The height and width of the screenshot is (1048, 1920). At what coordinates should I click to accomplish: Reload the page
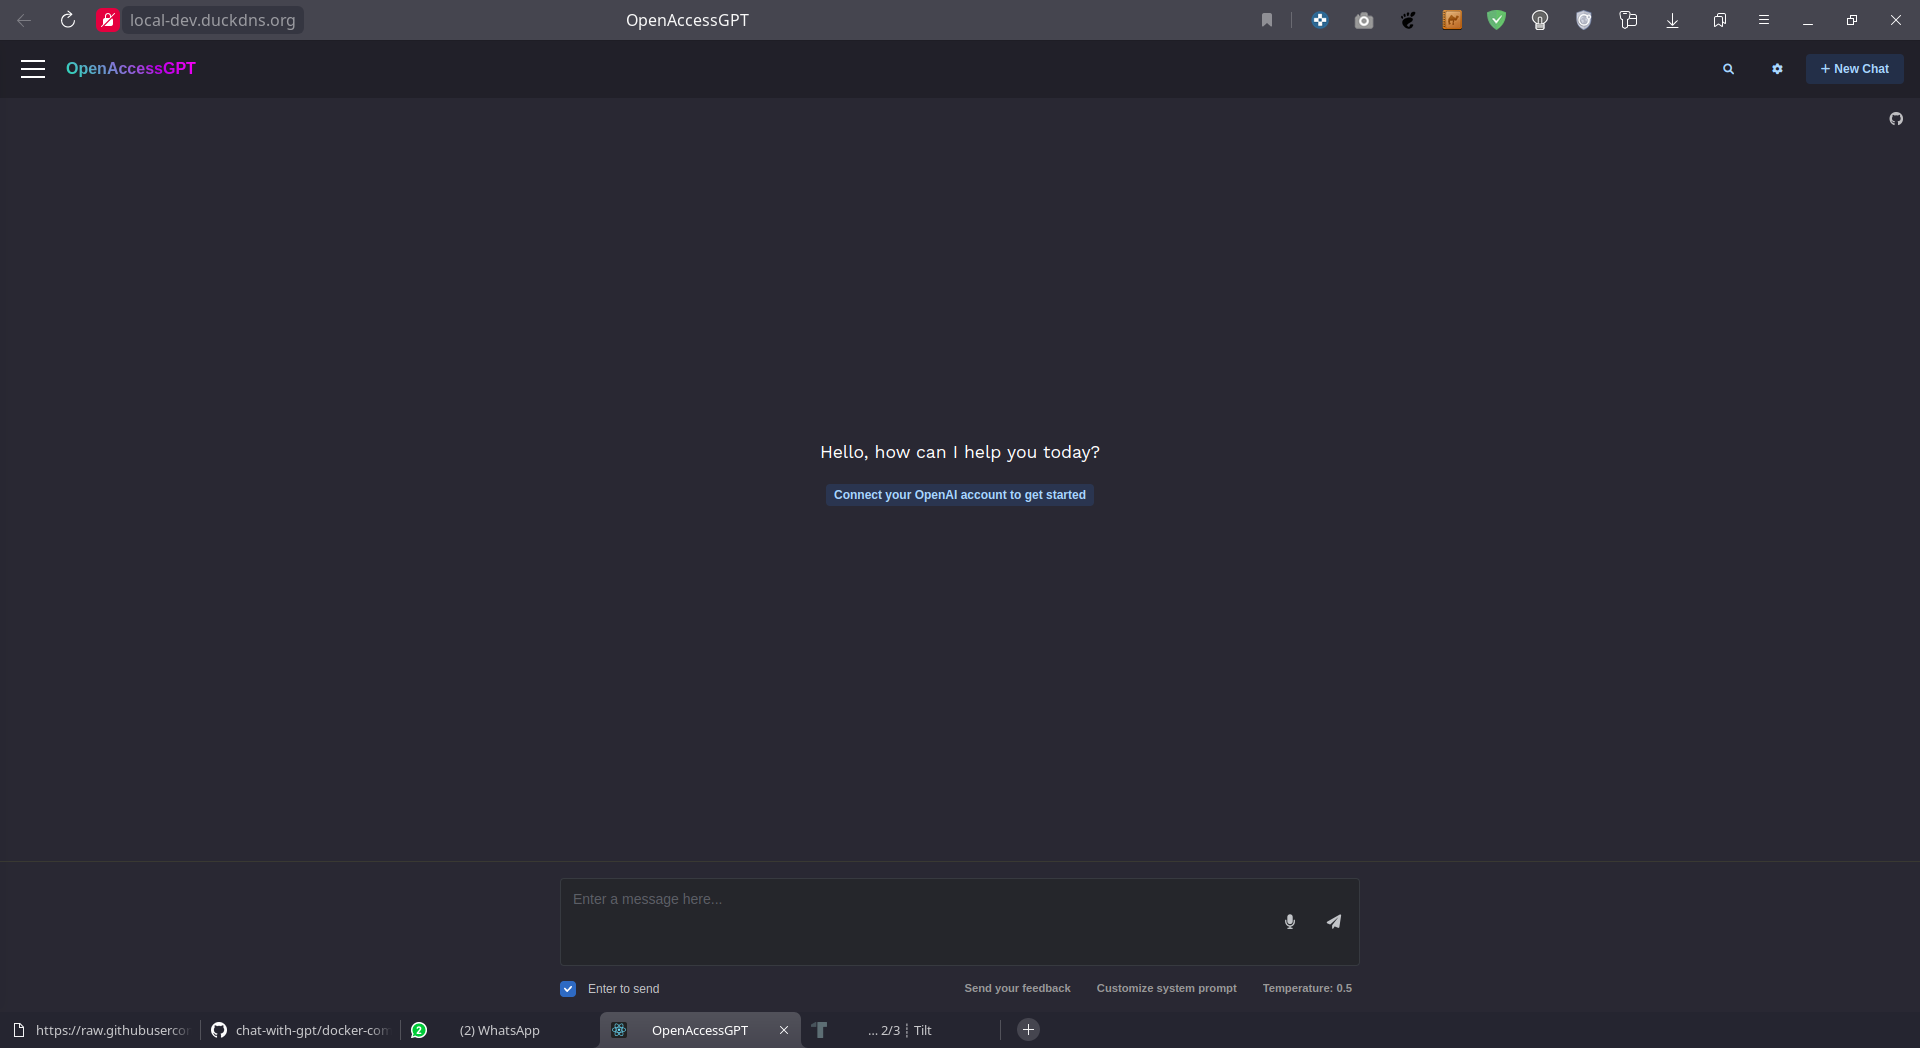tap(68, 20)
